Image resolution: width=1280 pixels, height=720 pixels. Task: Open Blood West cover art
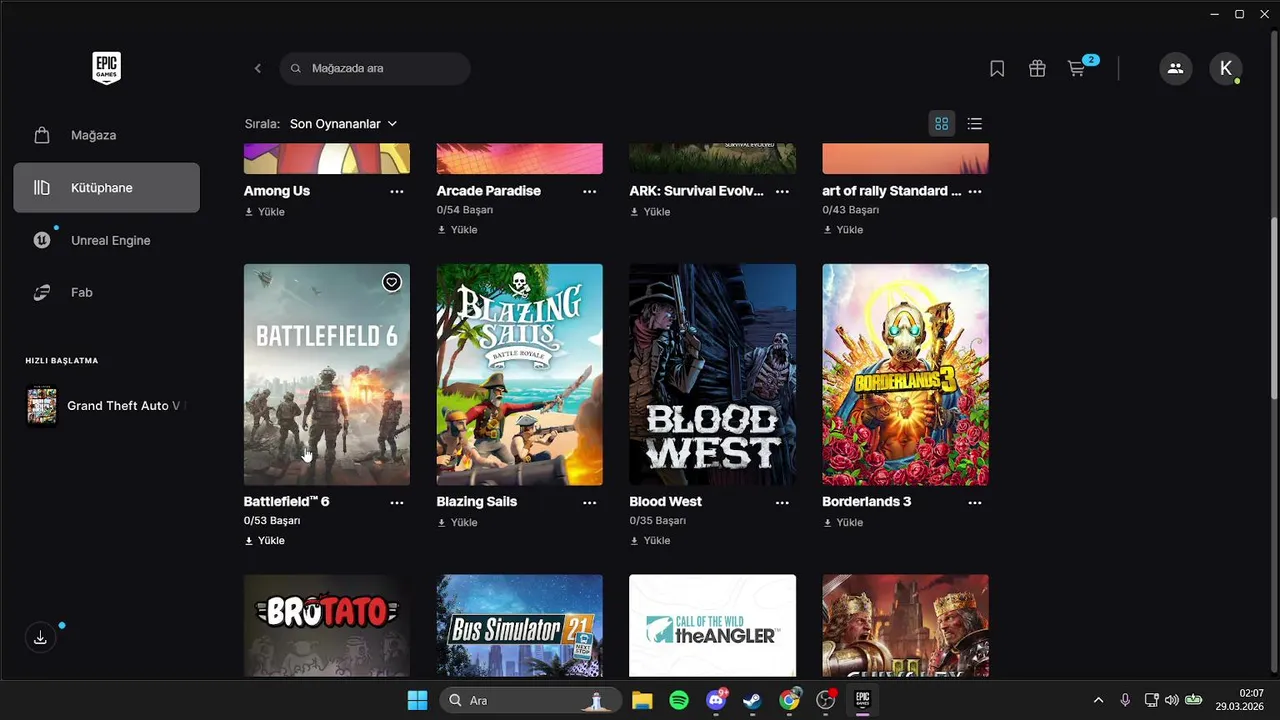point(712,374)
